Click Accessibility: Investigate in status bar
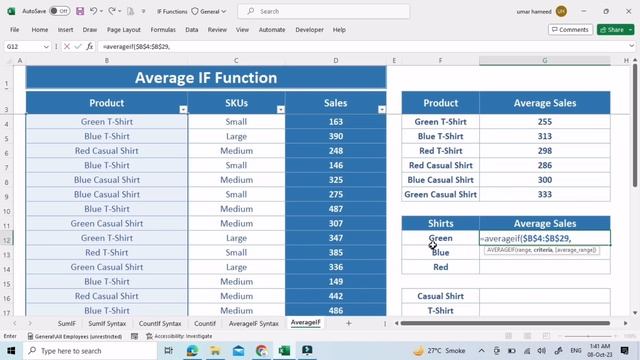The width and height of the screenshot is (640, 360). click(x=179, y=336)
